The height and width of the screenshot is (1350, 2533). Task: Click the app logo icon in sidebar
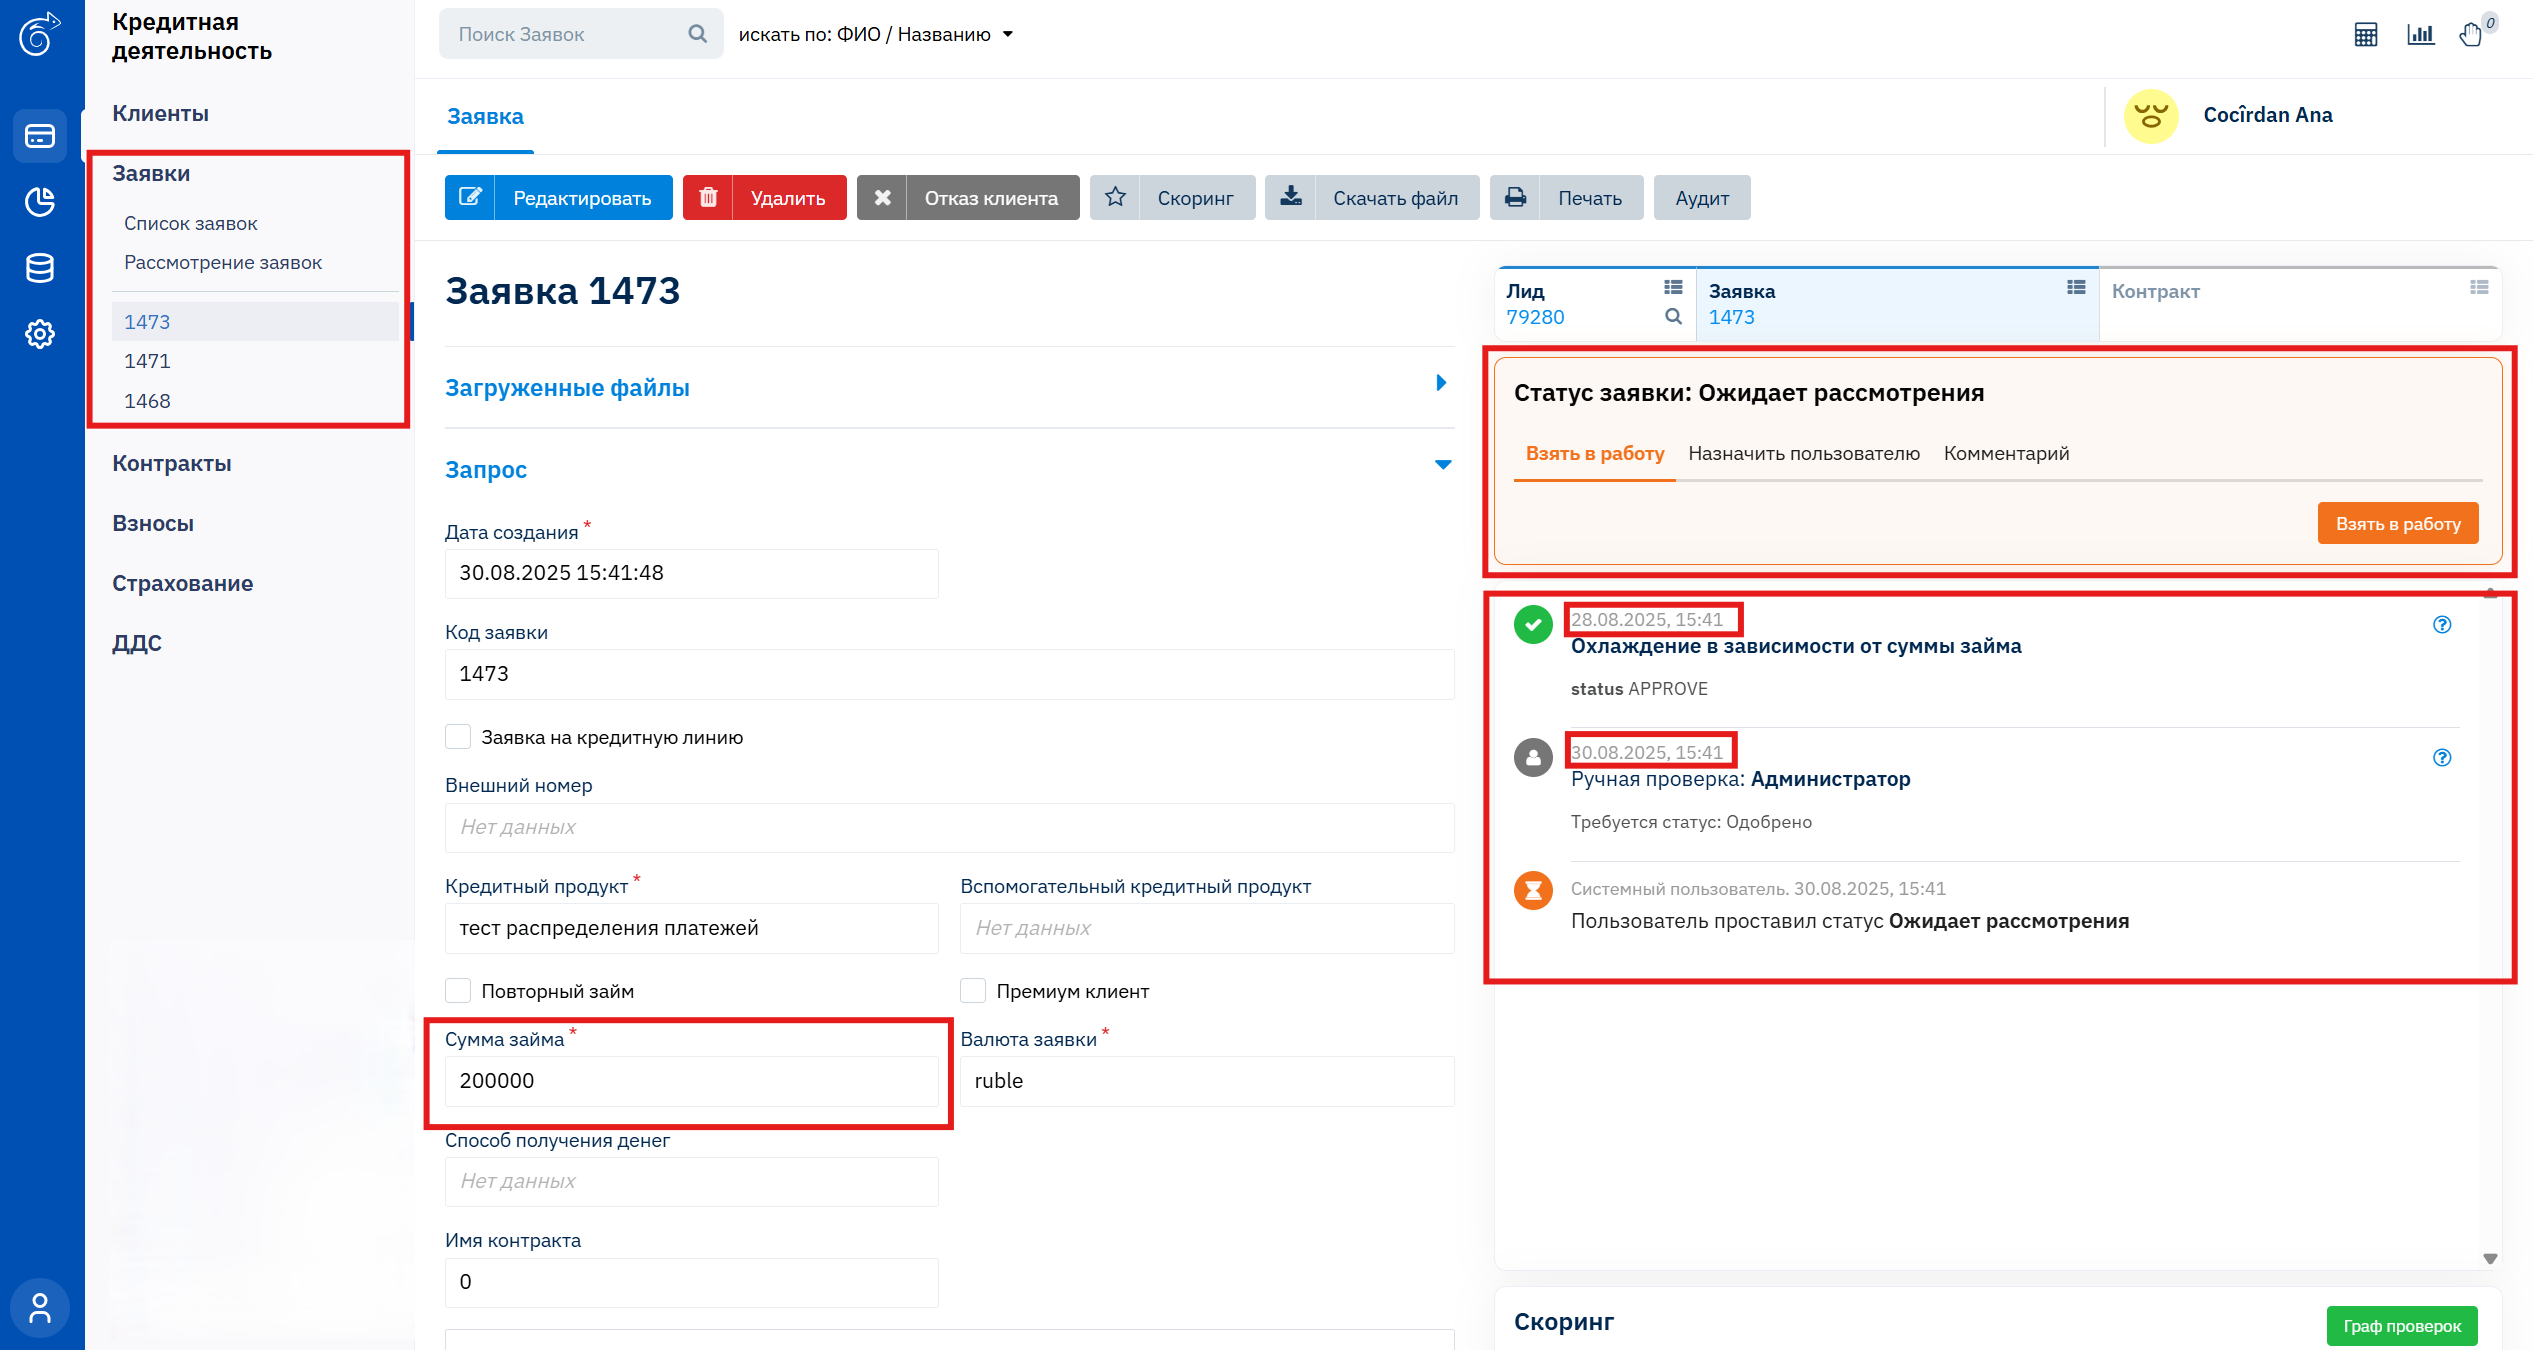pos(40,34)
